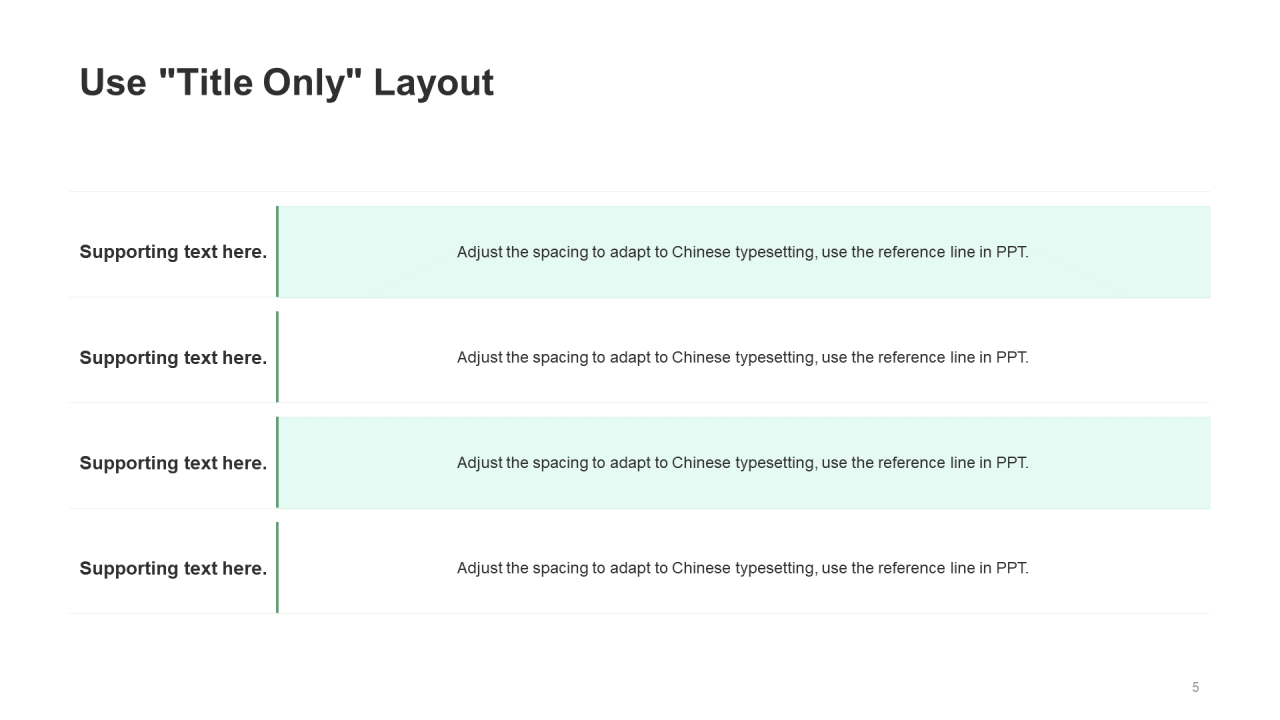Select the green vertical bar in the fourth row
The image size is (1280, 720).
[x=277, y=567]
